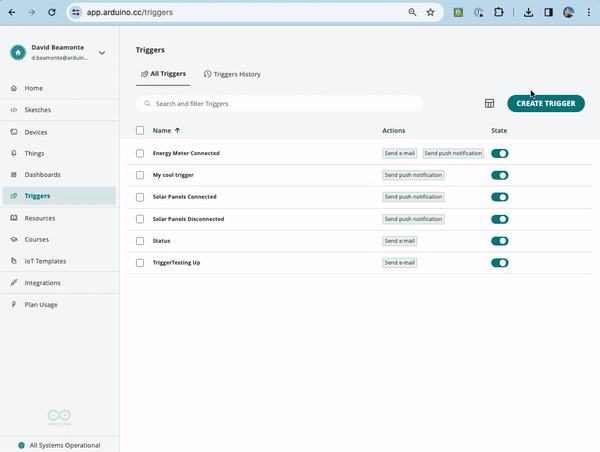Open Things from the sidebar

[x=60, y=153]
